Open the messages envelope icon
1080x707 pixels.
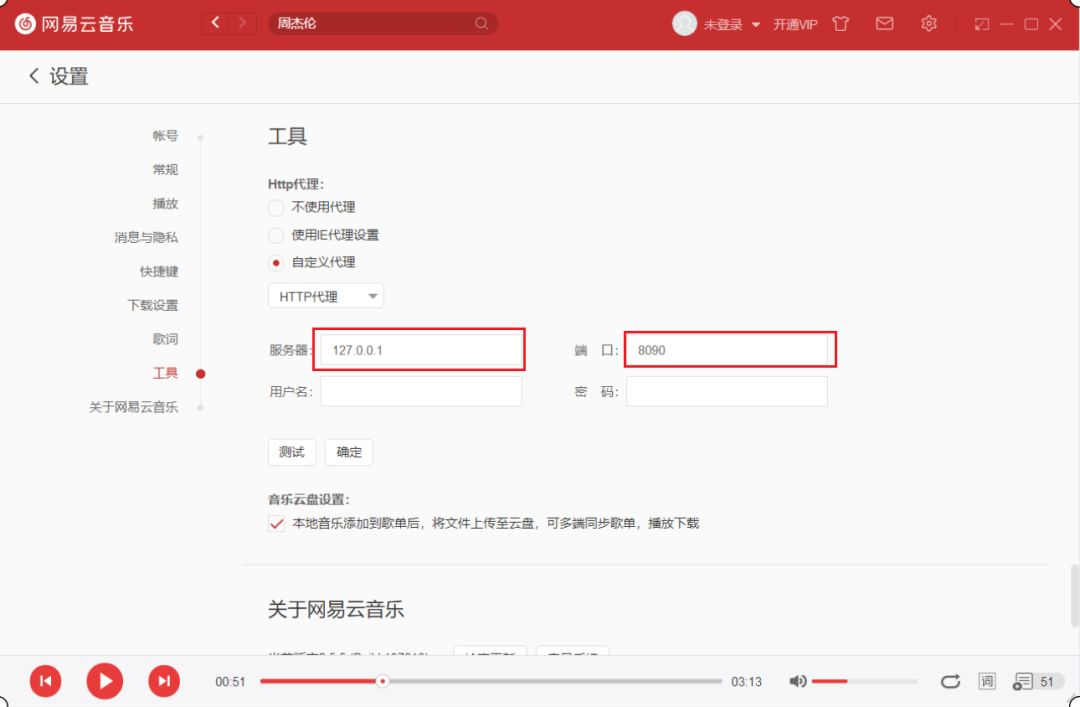point(884,23)
